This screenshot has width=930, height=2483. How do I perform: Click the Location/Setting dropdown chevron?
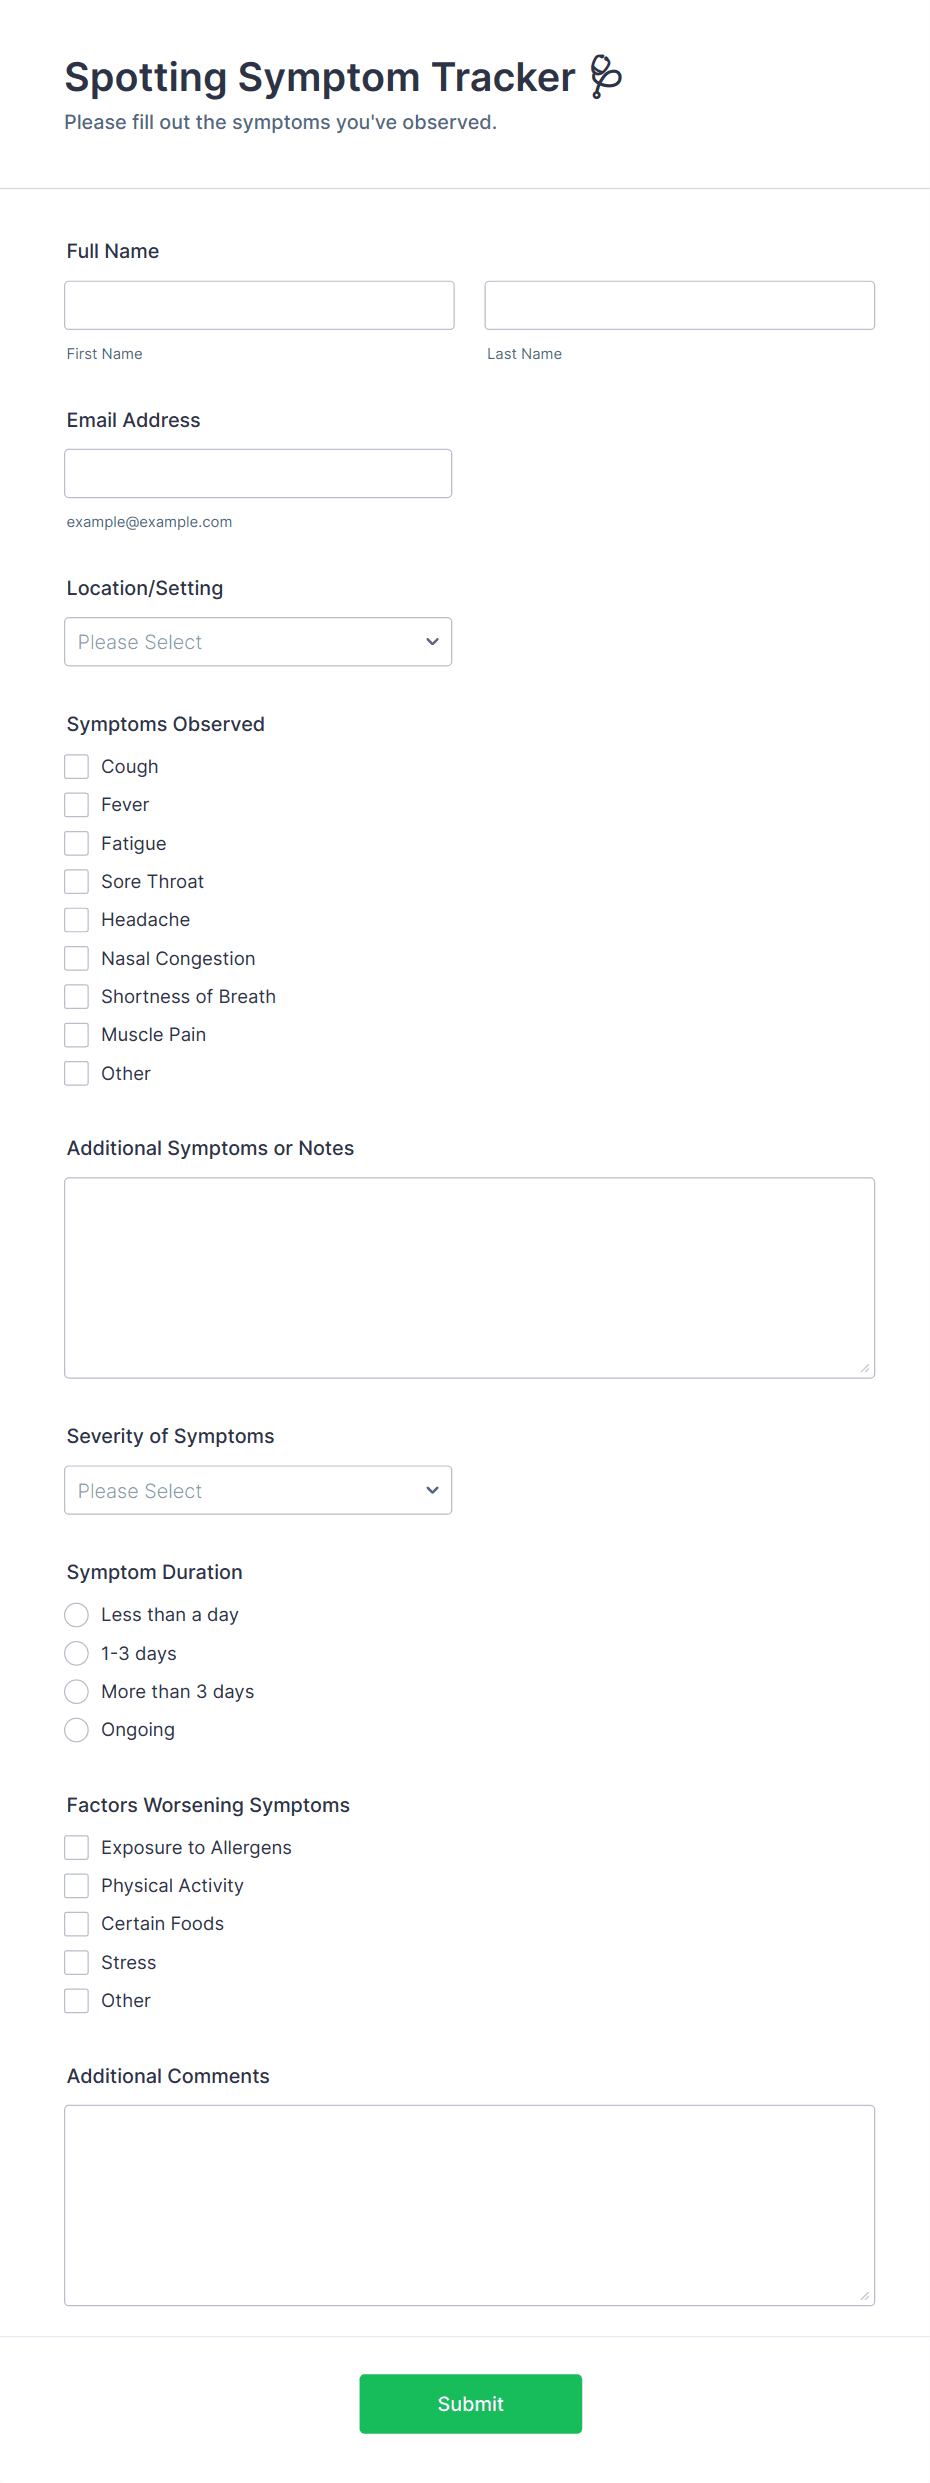[432, 642]
